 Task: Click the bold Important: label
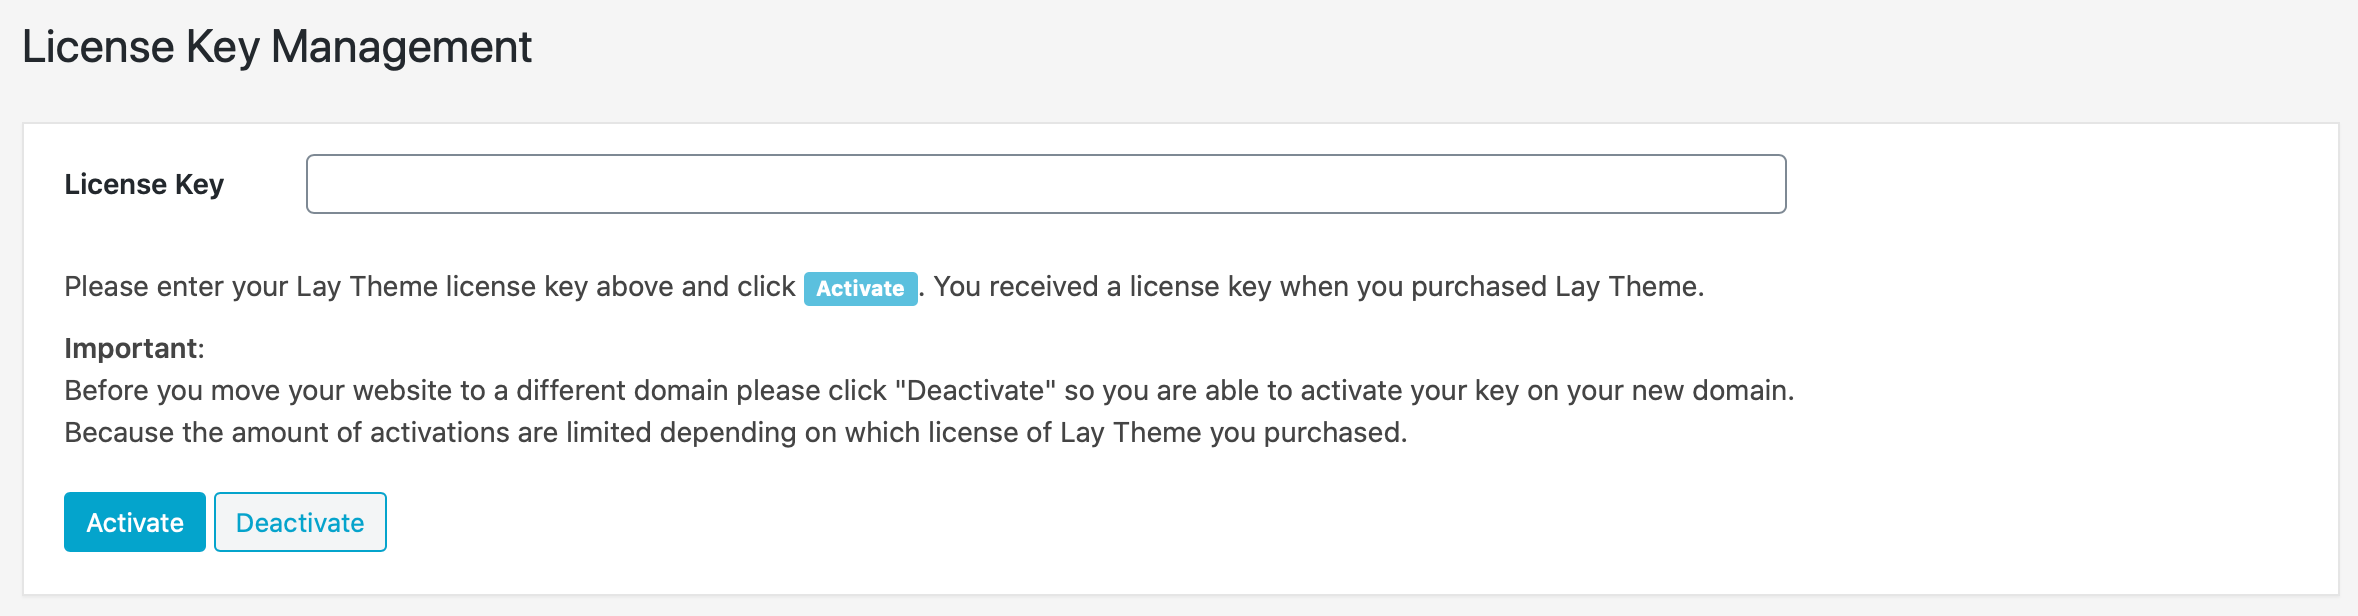click(x=134, y=348)
